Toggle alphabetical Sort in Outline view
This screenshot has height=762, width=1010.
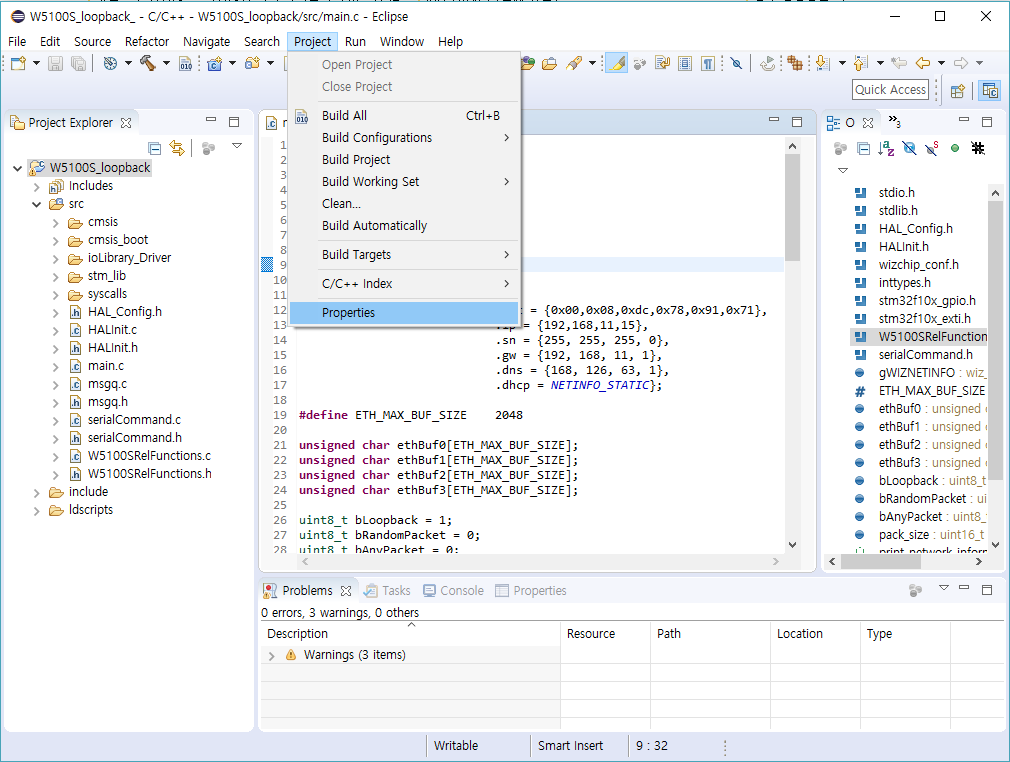coord(886,149)
